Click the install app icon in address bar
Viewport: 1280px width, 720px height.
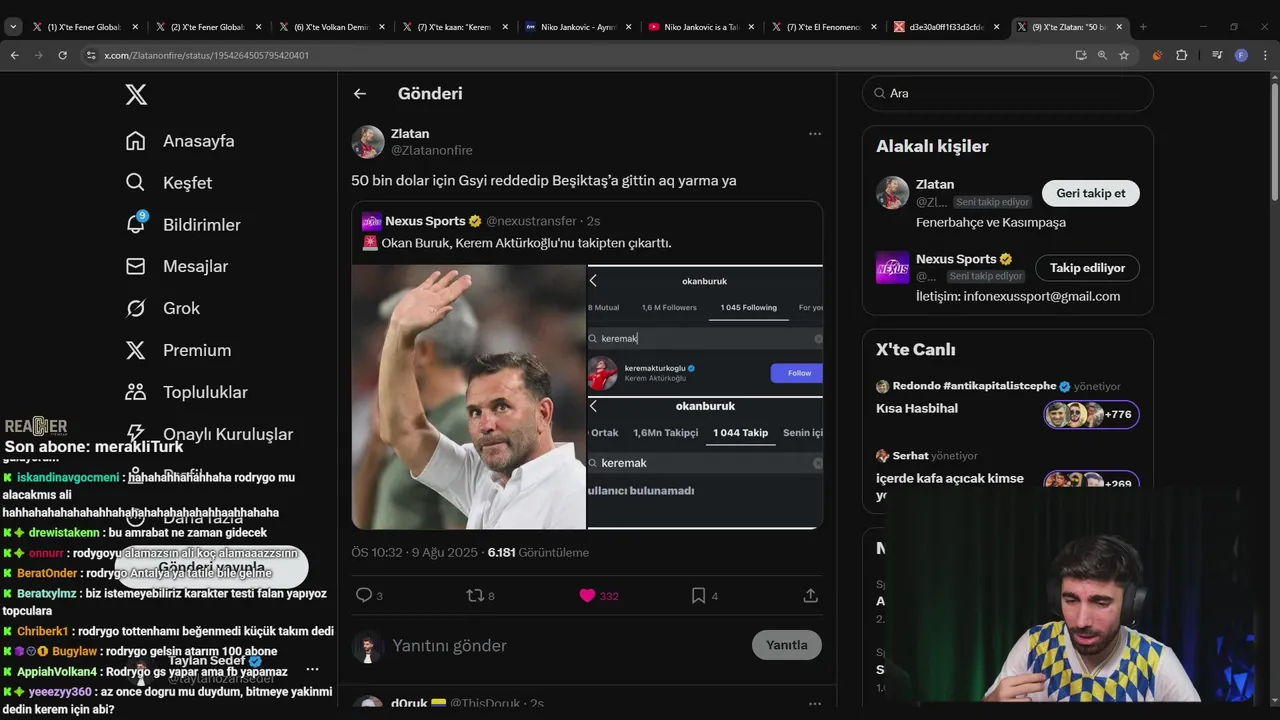pos(1081,55)
